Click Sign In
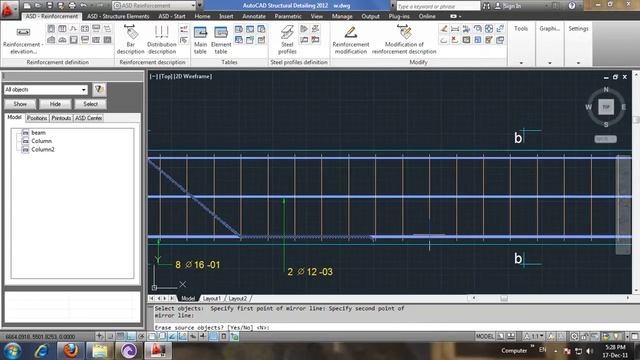The height and width of the screenshot is (360, 640). click(512, 6)
